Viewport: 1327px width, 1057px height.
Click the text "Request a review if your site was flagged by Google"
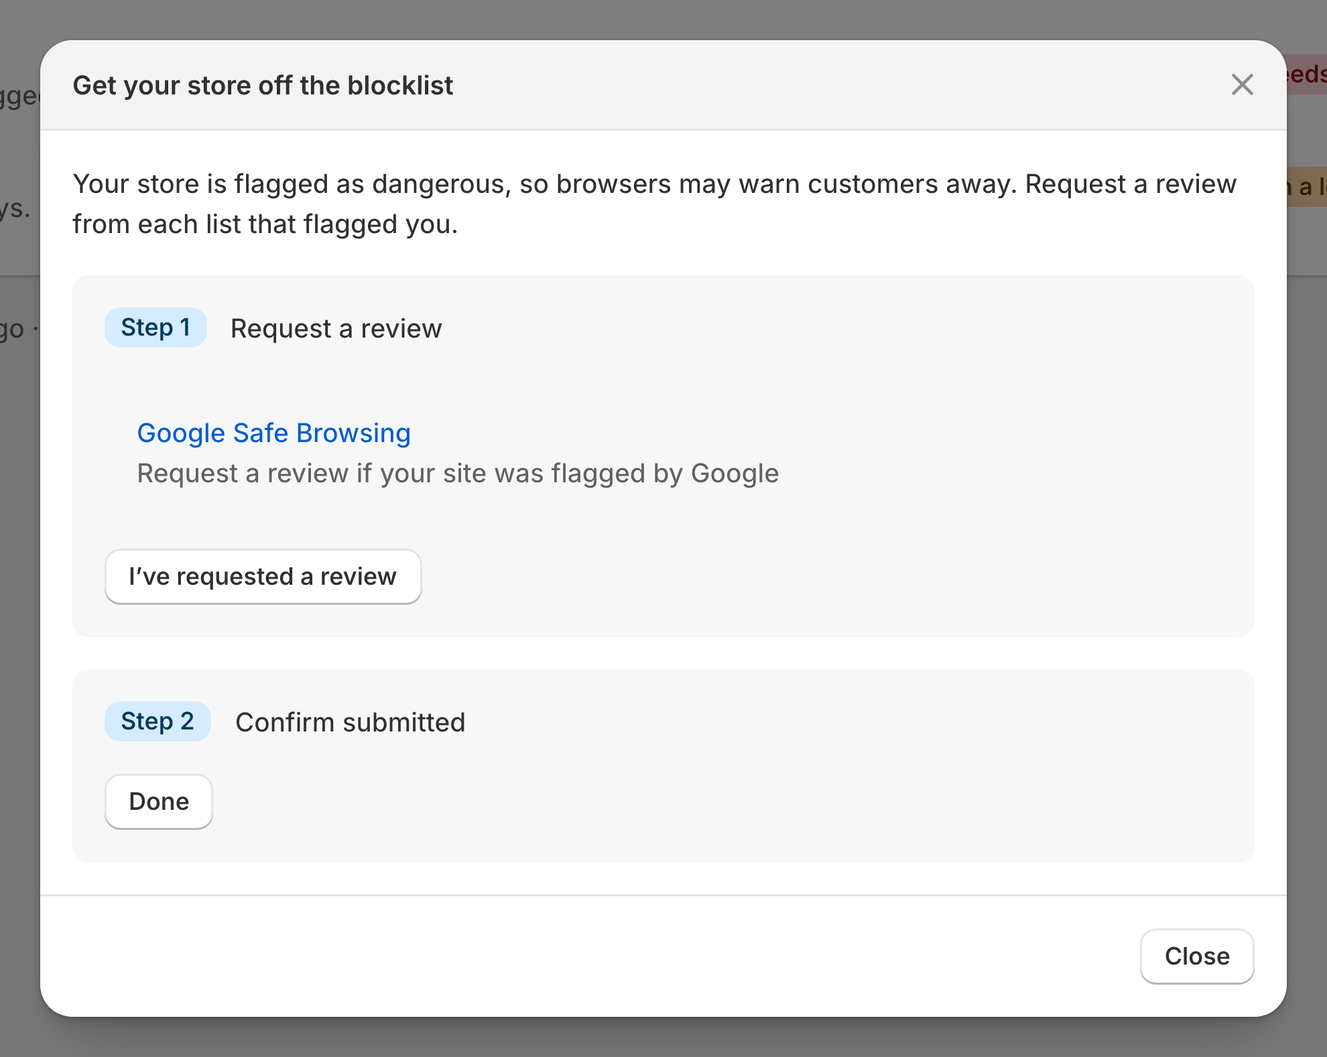pos(458,473)
